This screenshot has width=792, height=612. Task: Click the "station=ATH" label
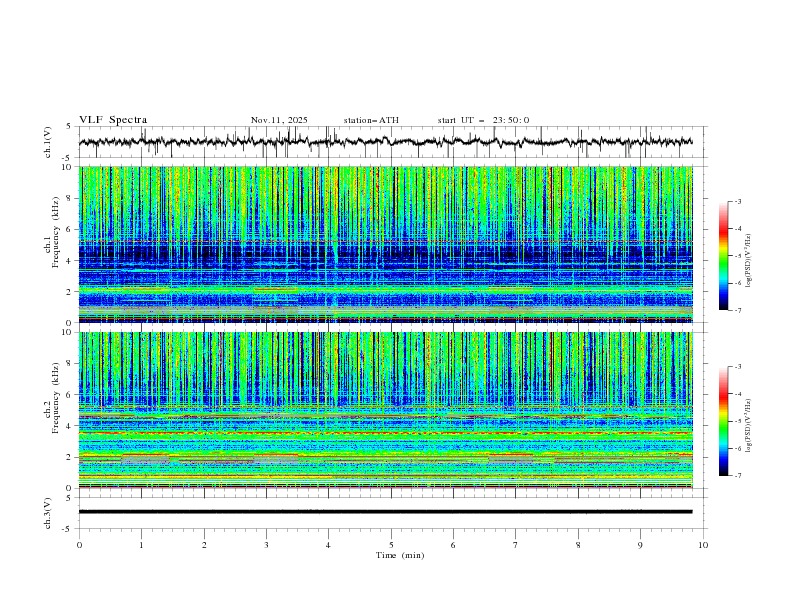[x=371, y=120]
